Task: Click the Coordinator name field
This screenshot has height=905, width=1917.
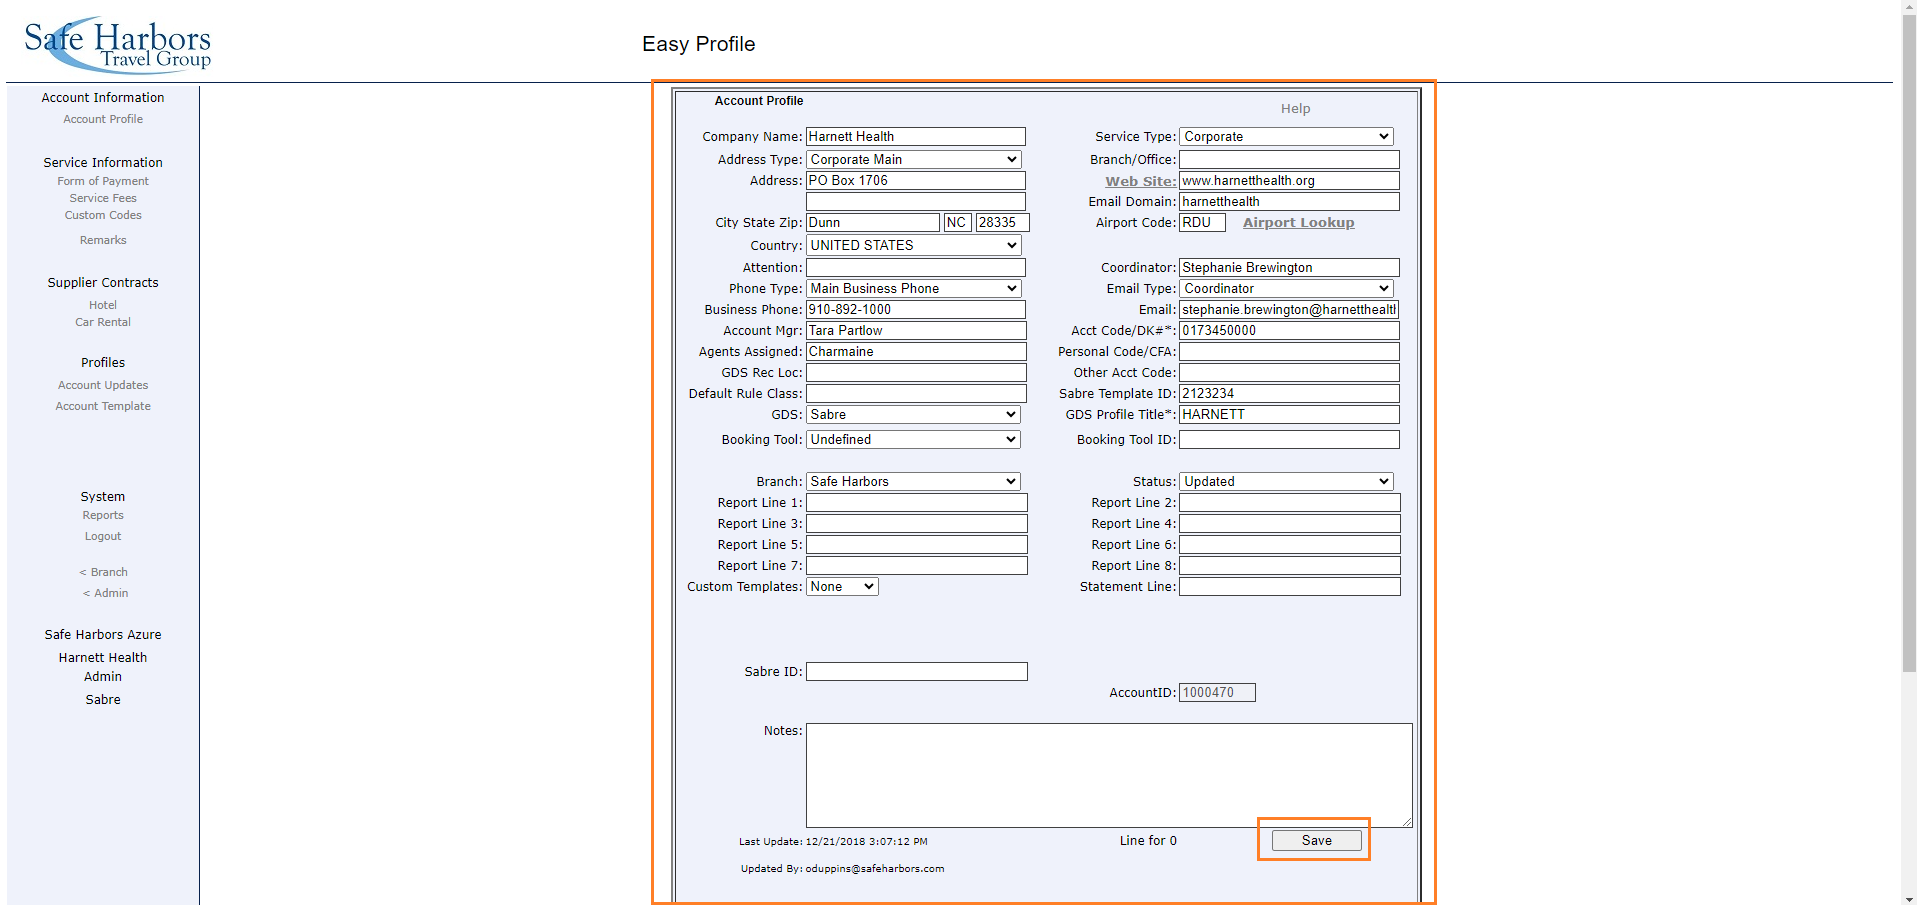Action: coord(1289,268)
